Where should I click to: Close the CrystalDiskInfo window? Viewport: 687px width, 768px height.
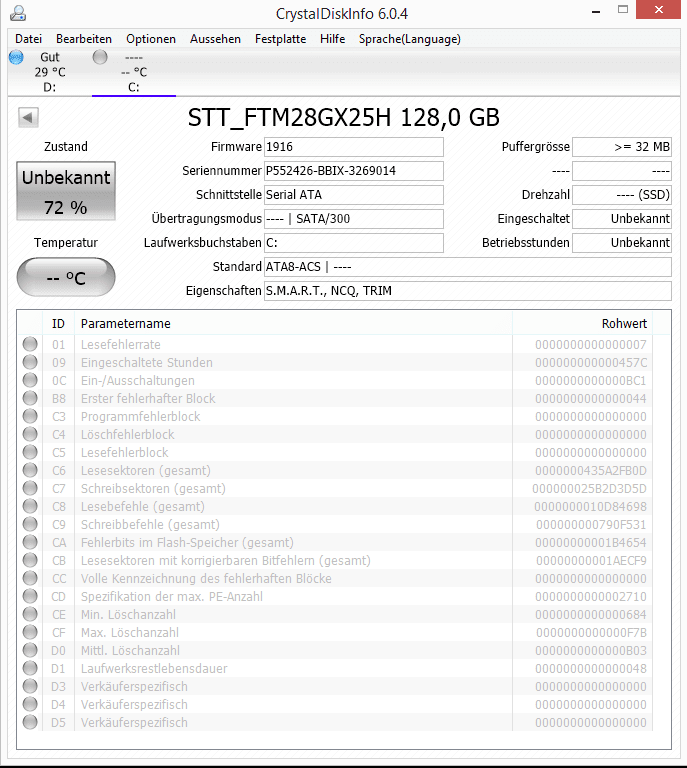[659, 9]
